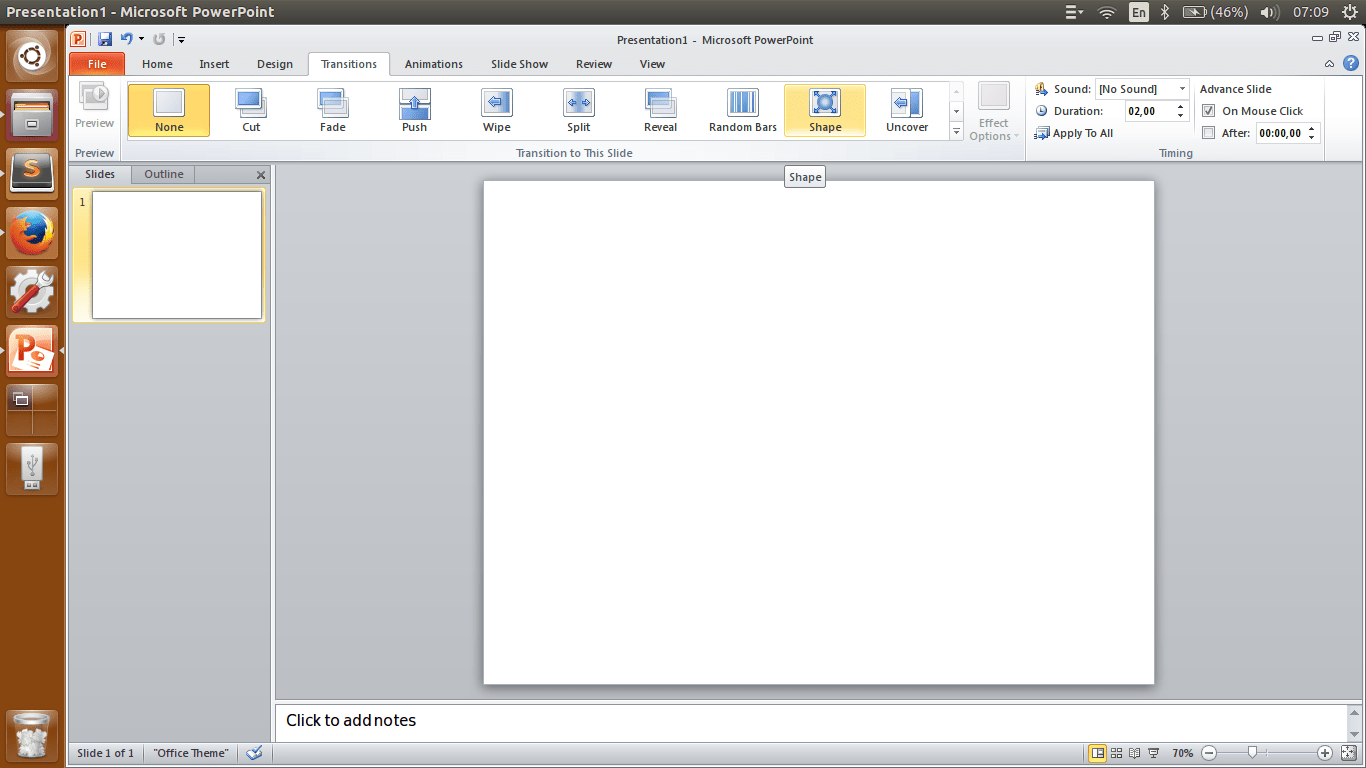Open System Settings tool from launcher
1366x768 pixels.
coord(32,293)
